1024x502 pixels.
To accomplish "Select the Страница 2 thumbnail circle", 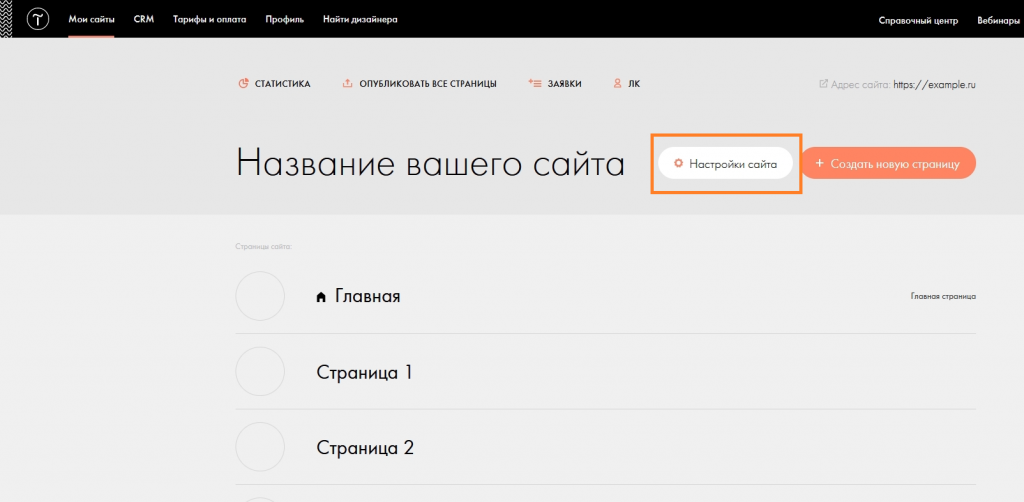I will pos(260,447).
